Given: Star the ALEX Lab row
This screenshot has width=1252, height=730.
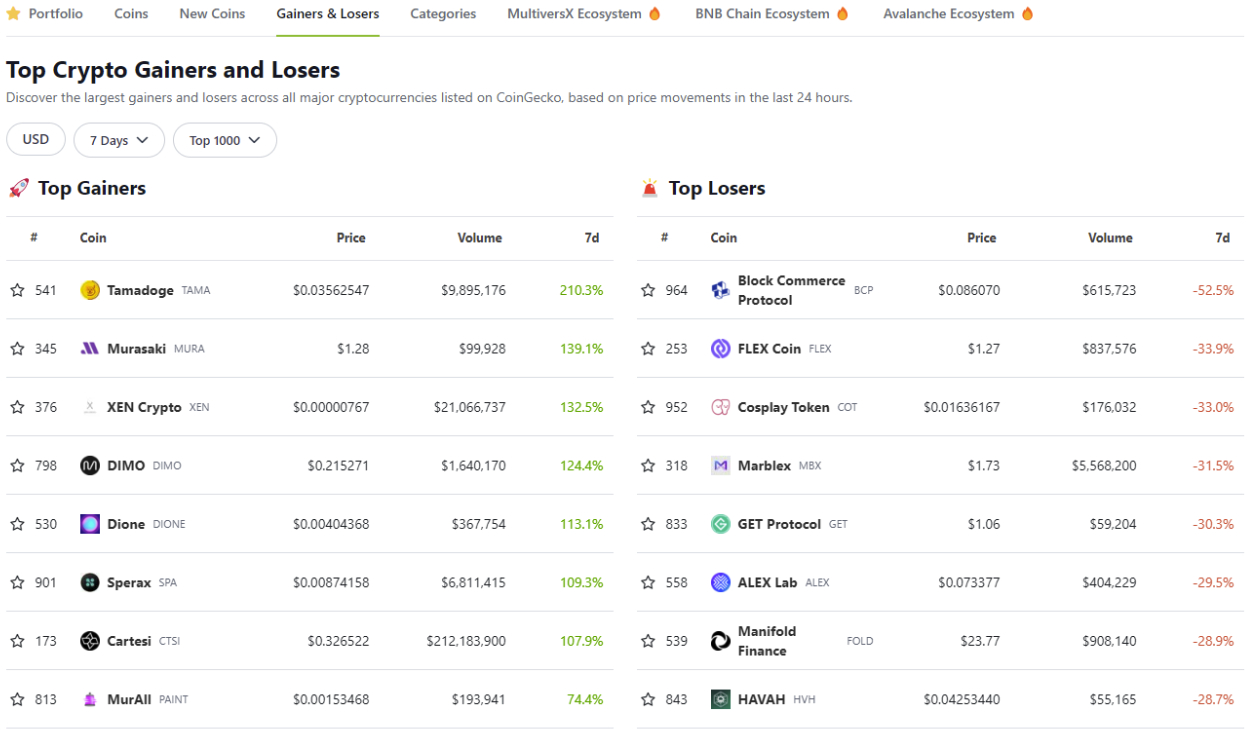Looking at the screenshot, I should pos(648,582).
